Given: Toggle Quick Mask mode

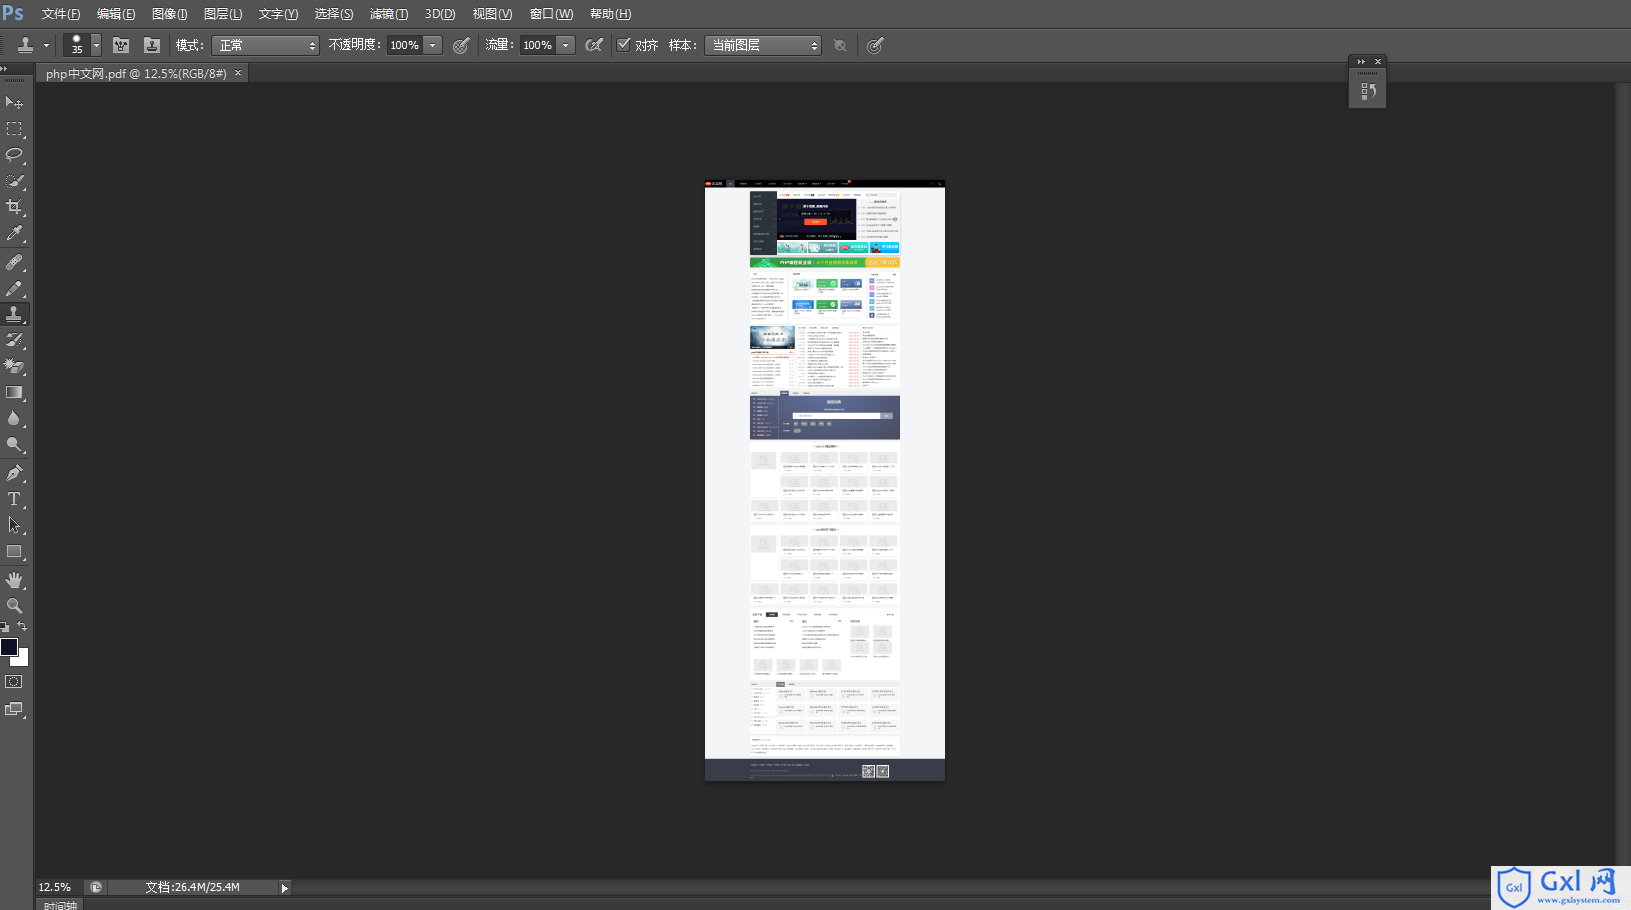Looking at the screenshot, I should point(14,682).
